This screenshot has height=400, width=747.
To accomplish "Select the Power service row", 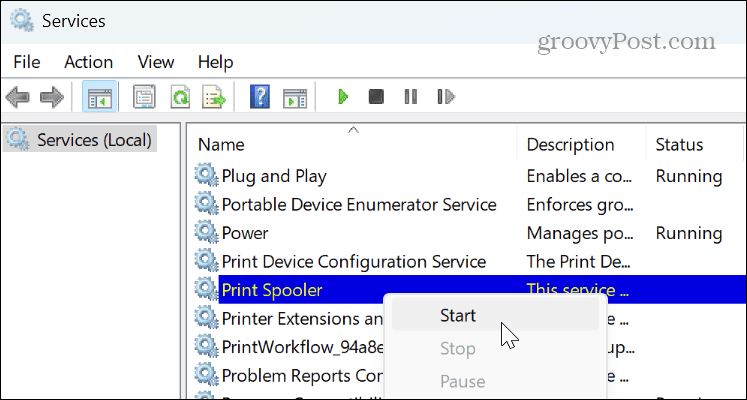I will [x=245, y=233].
